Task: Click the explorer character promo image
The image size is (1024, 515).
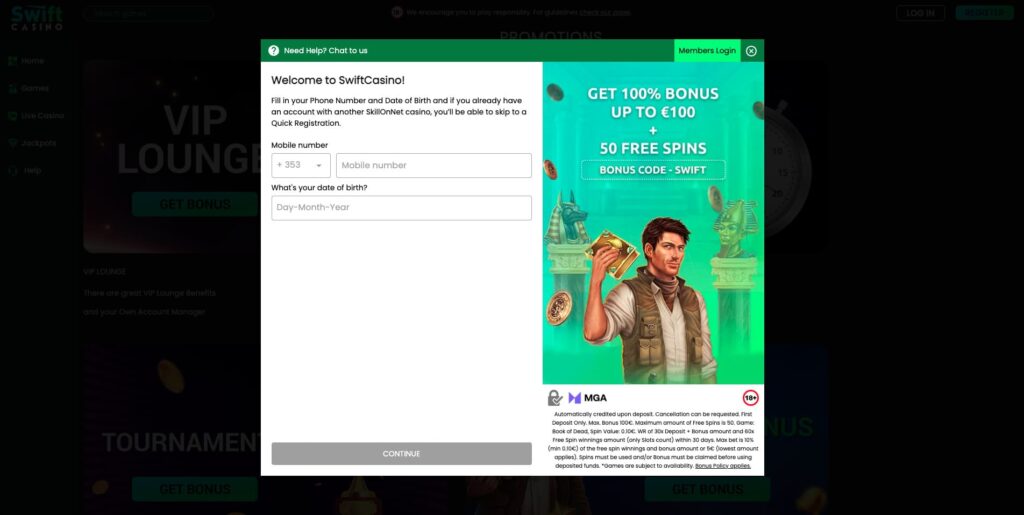Action: click(650, 300)
